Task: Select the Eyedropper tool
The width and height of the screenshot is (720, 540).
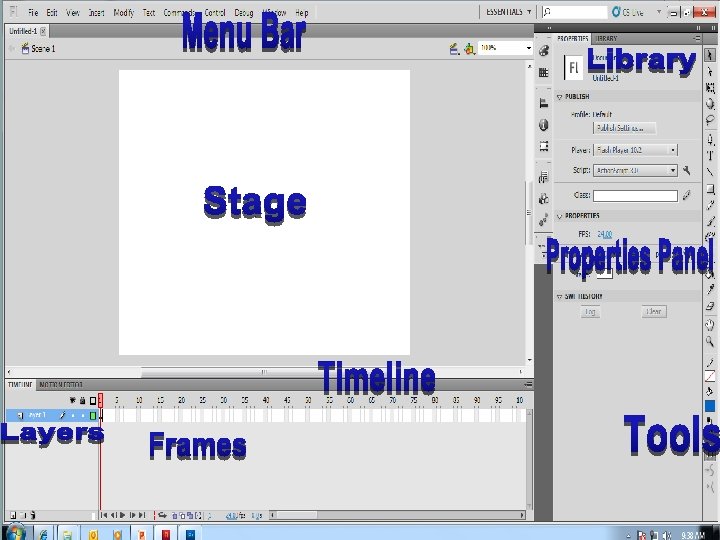Action: [x=710, y=289]
